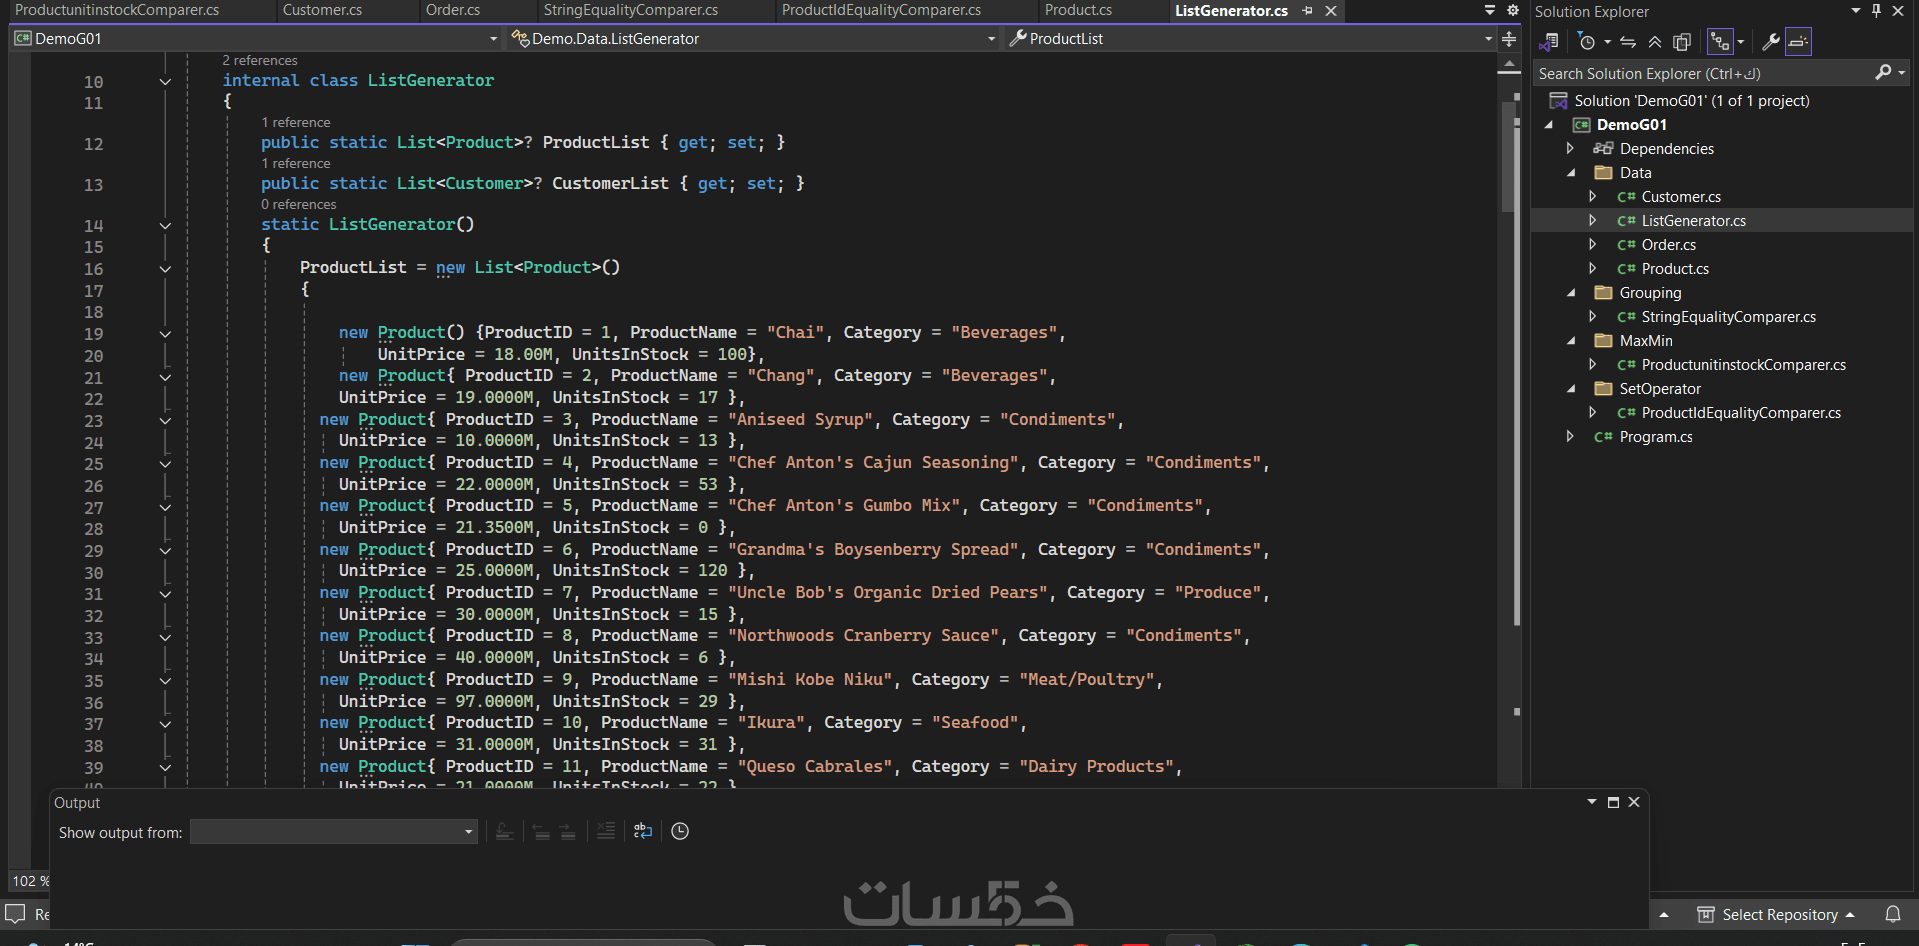Select Order.cs in Solution Explorer
Viewport: 1919px width, 946px height.
point(1668,245)
